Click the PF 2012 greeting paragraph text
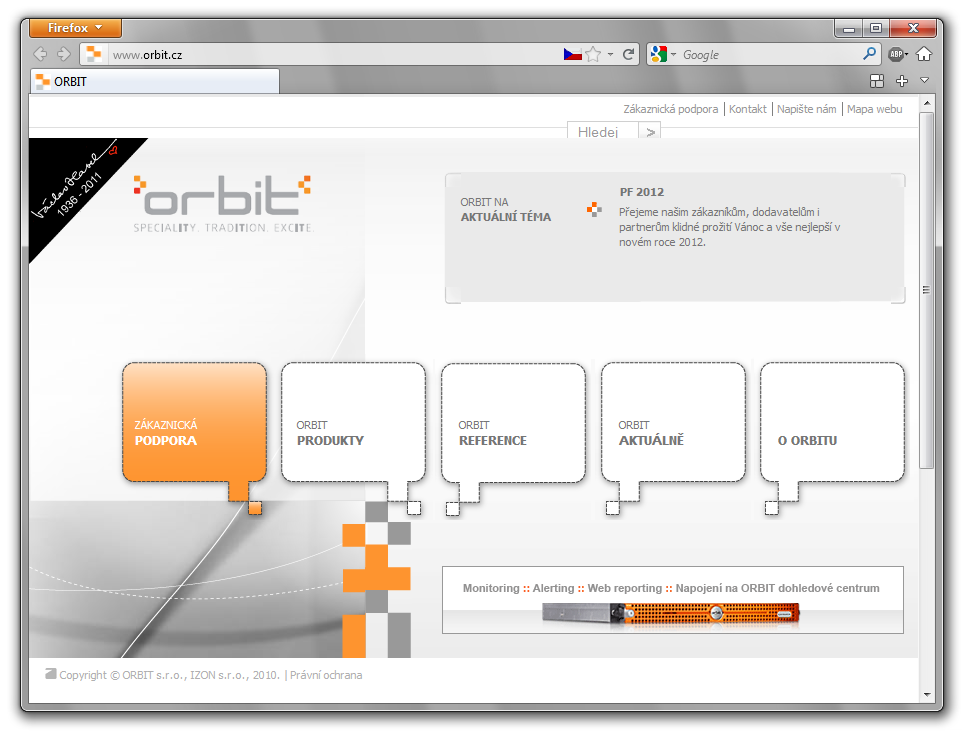The height and width of the screenshot is (733, 970). 730,227
